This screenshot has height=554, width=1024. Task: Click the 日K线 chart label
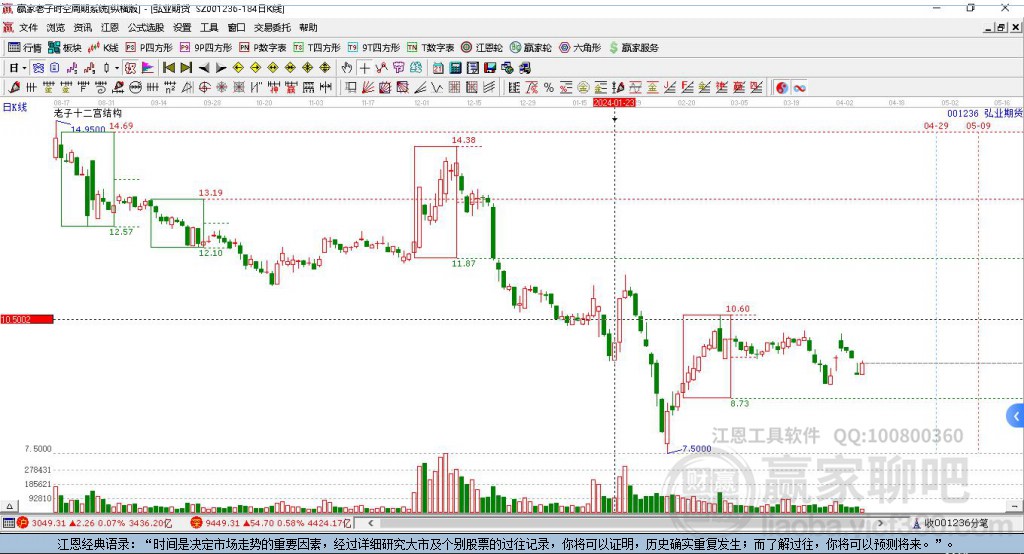pyautogui.click(x=15, y=107)
